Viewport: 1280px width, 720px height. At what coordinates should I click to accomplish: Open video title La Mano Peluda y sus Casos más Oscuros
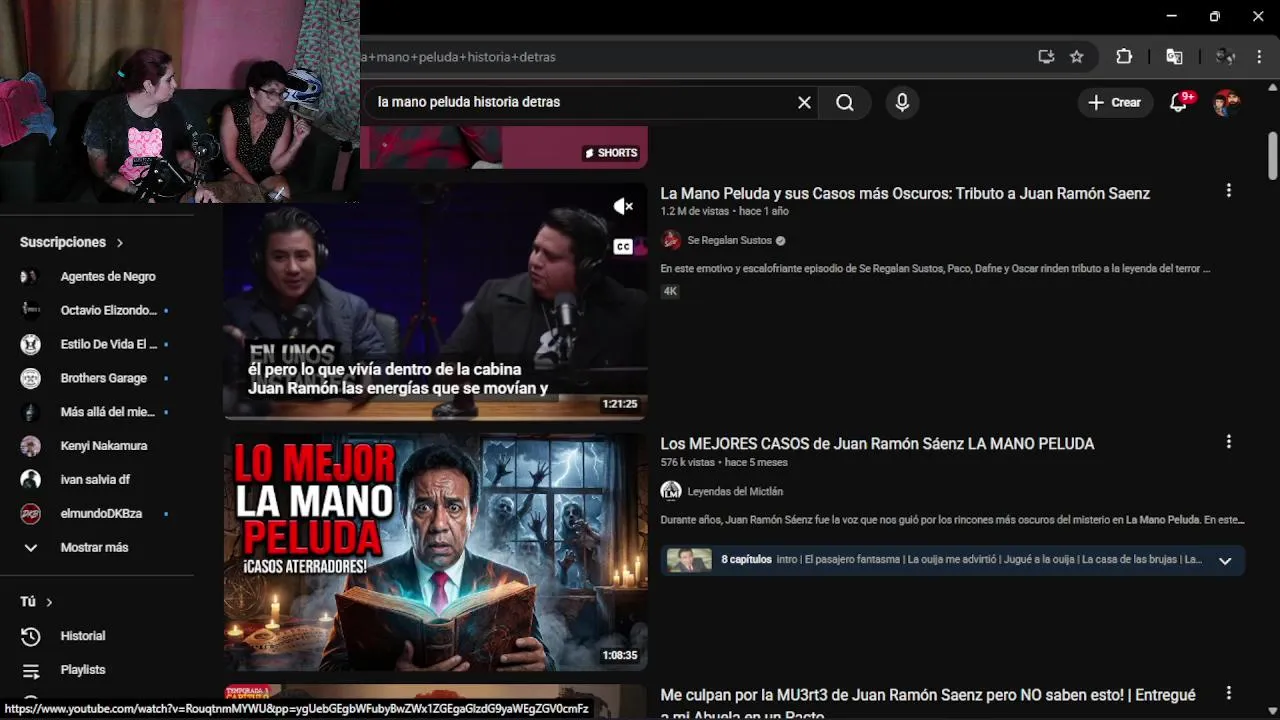pos(905,193)
